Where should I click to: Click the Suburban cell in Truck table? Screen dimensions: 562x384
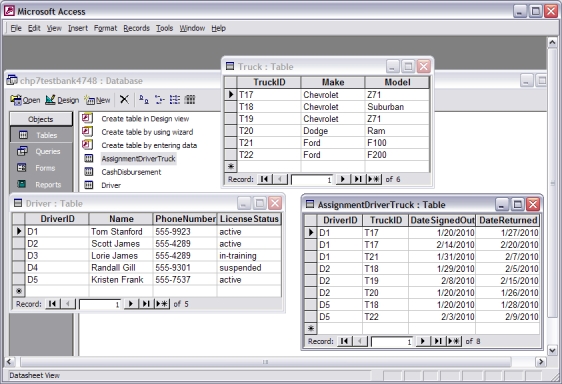click(397, 107)
